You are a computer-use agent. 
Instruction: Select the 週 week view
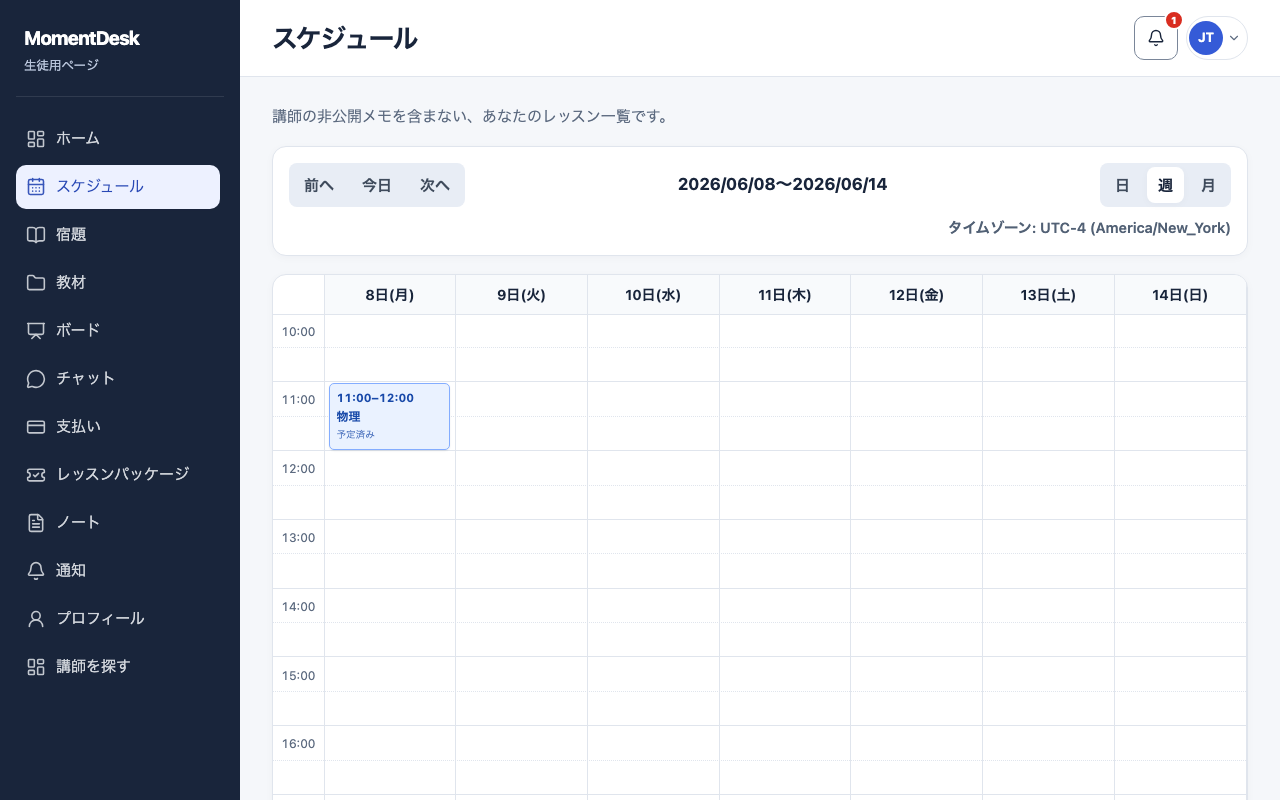1165,185
